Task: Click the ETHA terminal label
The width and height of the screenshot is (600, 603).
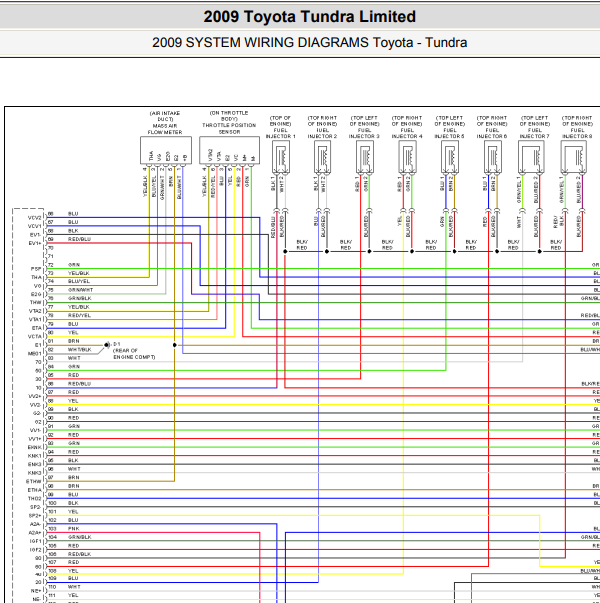Action: pos(35,490)
